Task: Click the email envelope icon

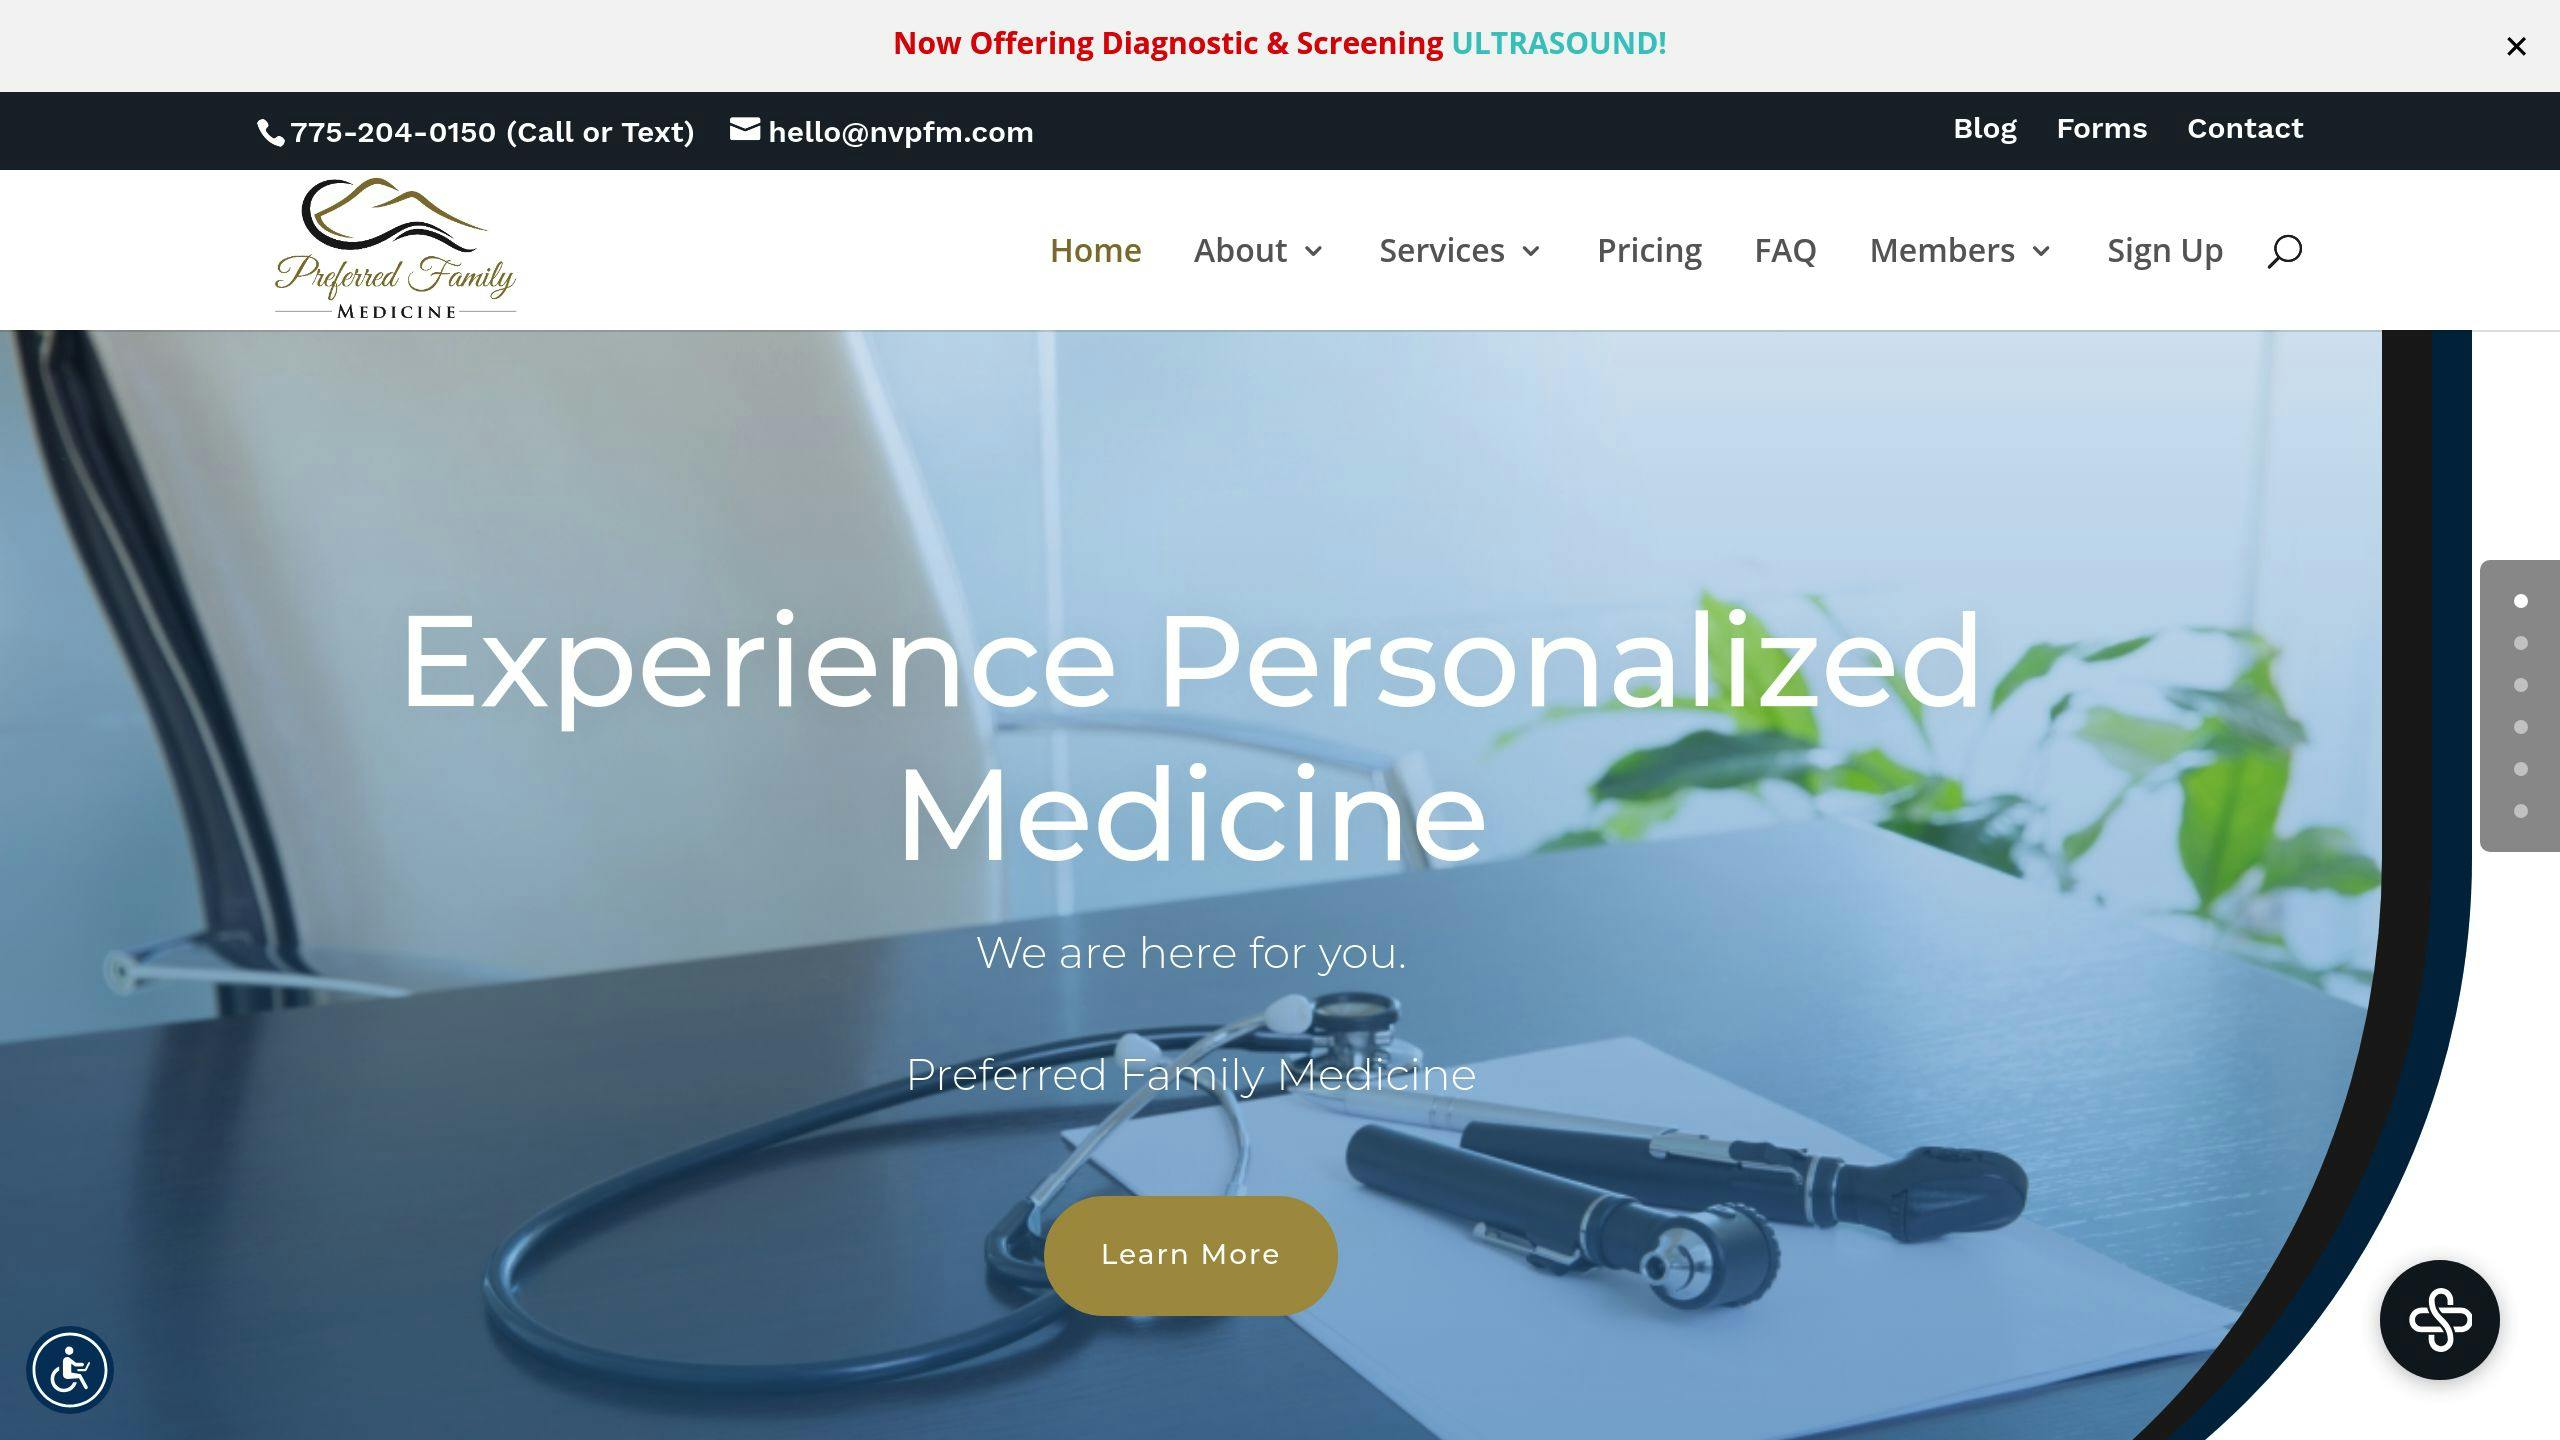Action: (745, 129)
